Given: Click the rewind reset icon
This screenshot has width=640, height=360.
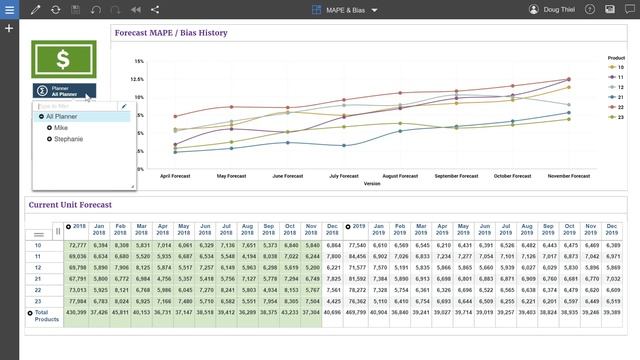Looking at the screenshot, I should point(136,10).
